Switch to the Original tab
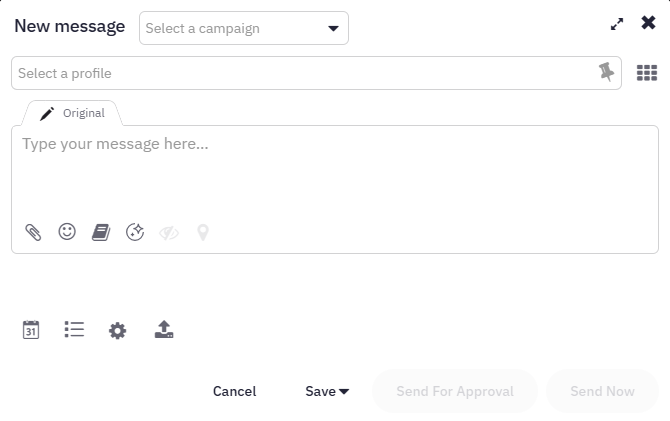This screenshot has height=421, width=670. click(72, 113)
